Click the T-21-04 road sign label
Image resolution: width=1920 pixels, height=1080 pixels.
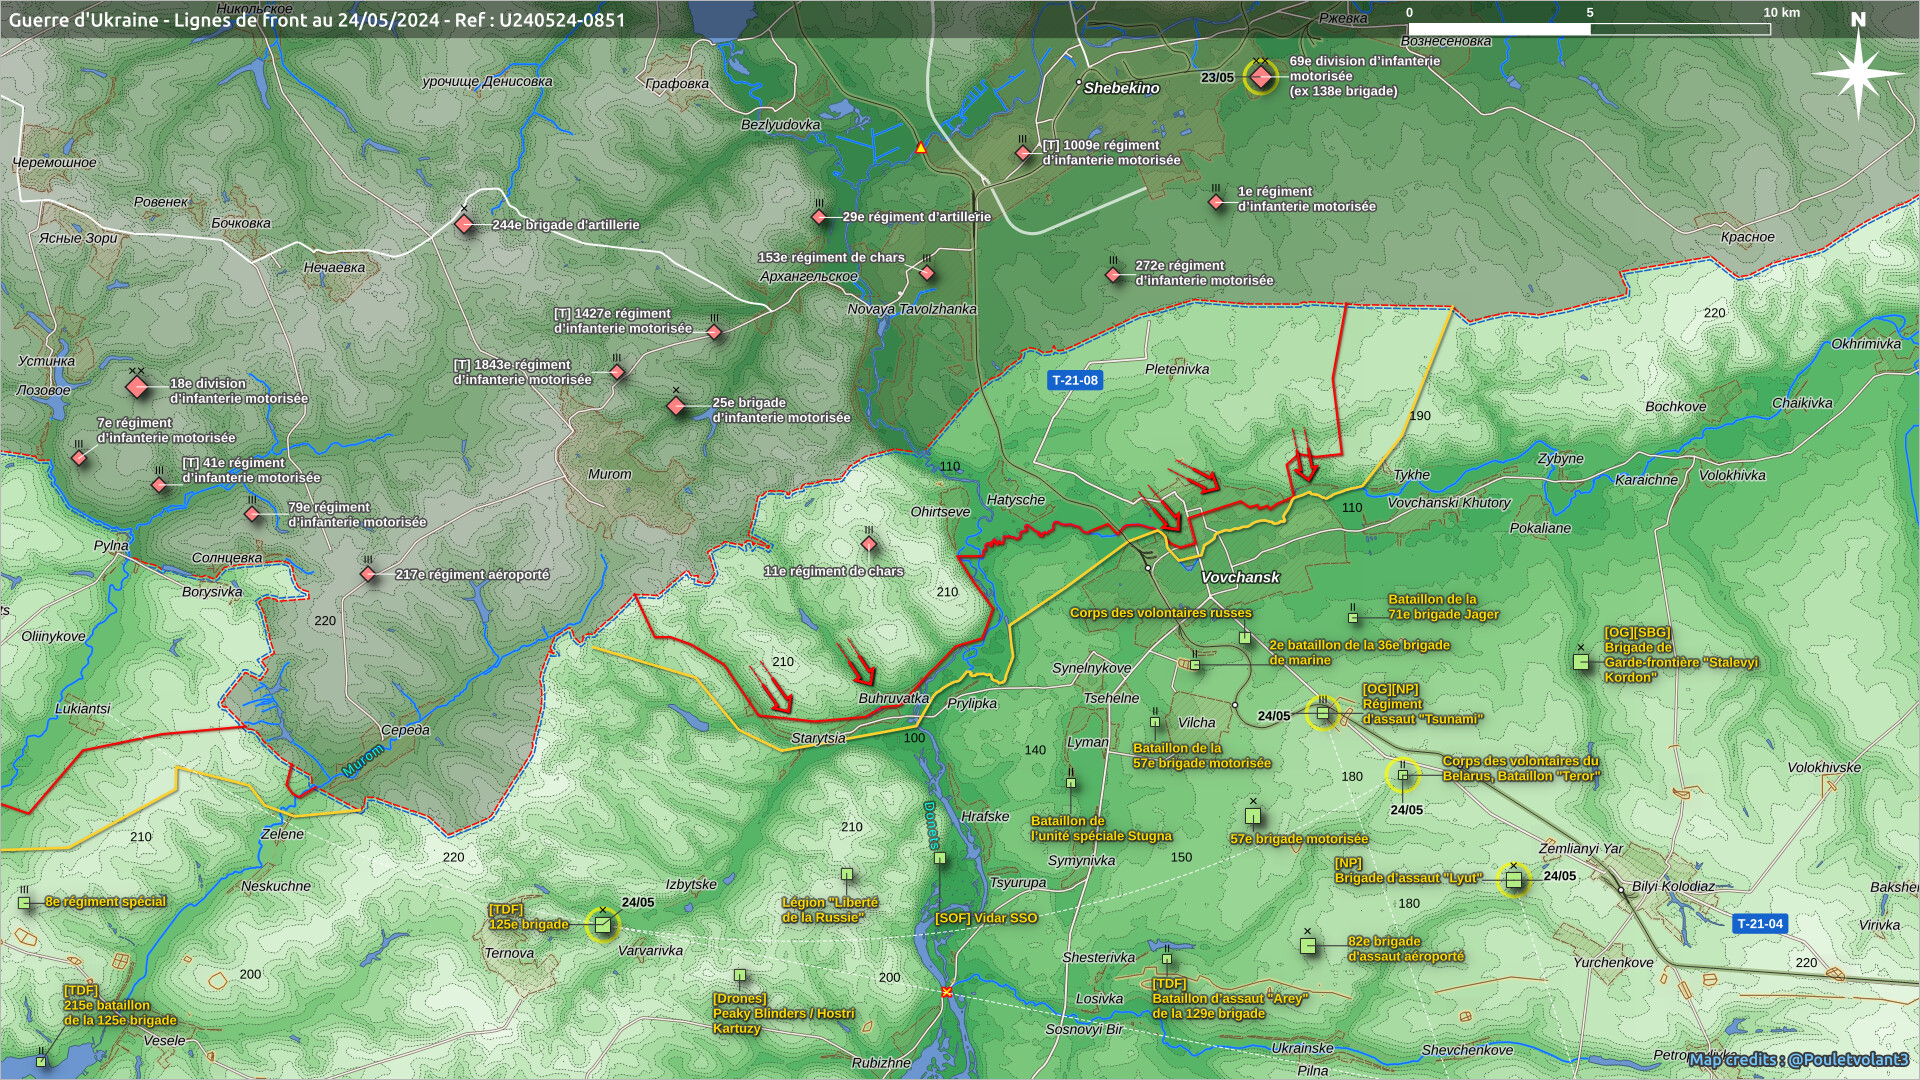1759,924
